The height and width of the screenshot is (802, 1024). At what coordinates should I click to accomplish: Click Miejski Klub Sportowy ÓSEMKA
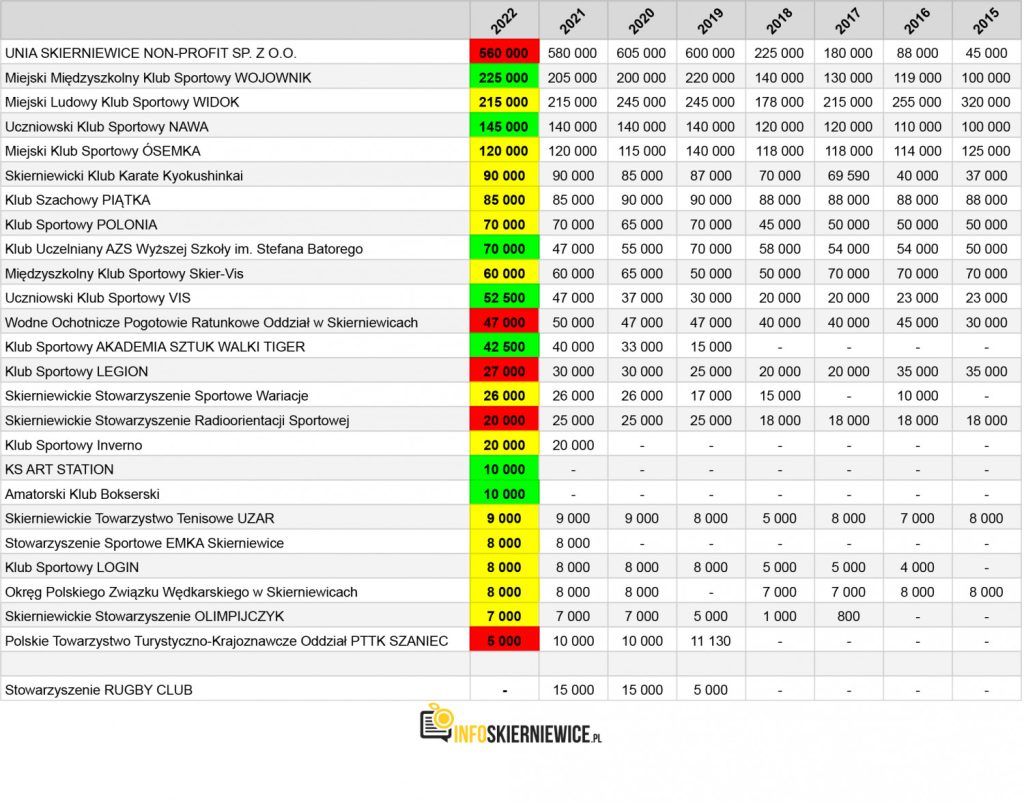pos(103,151)
